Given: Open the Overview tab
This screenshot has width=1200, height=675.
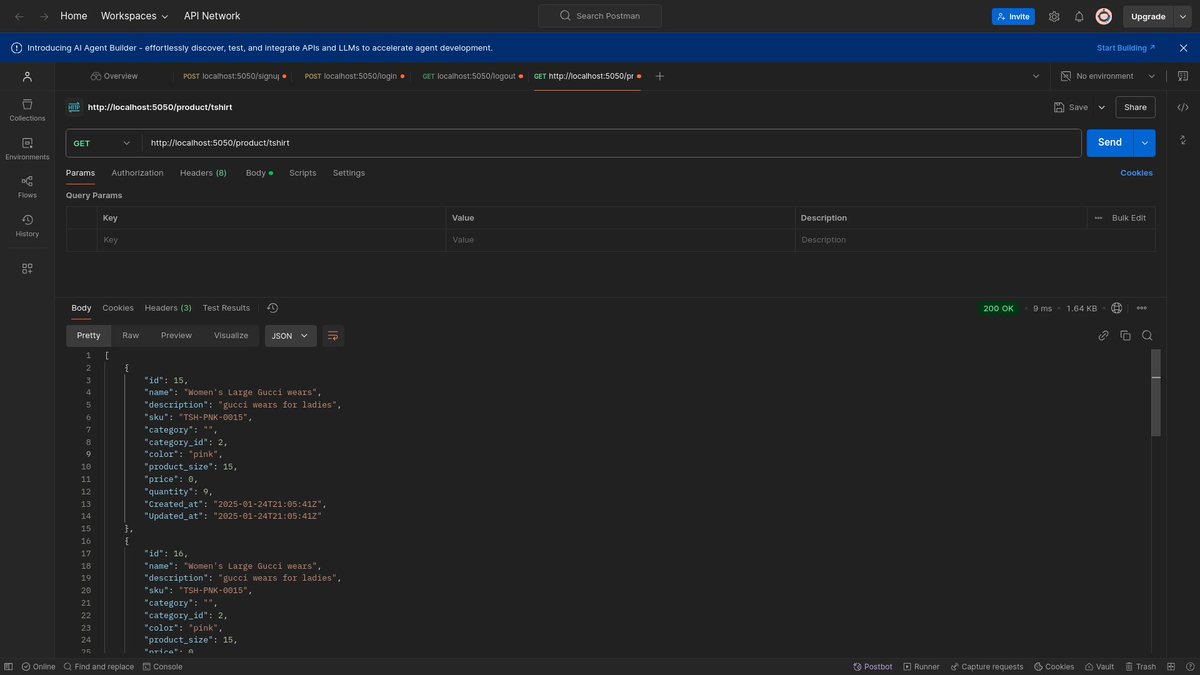Looking at the screenshot, I should [114, 76].
